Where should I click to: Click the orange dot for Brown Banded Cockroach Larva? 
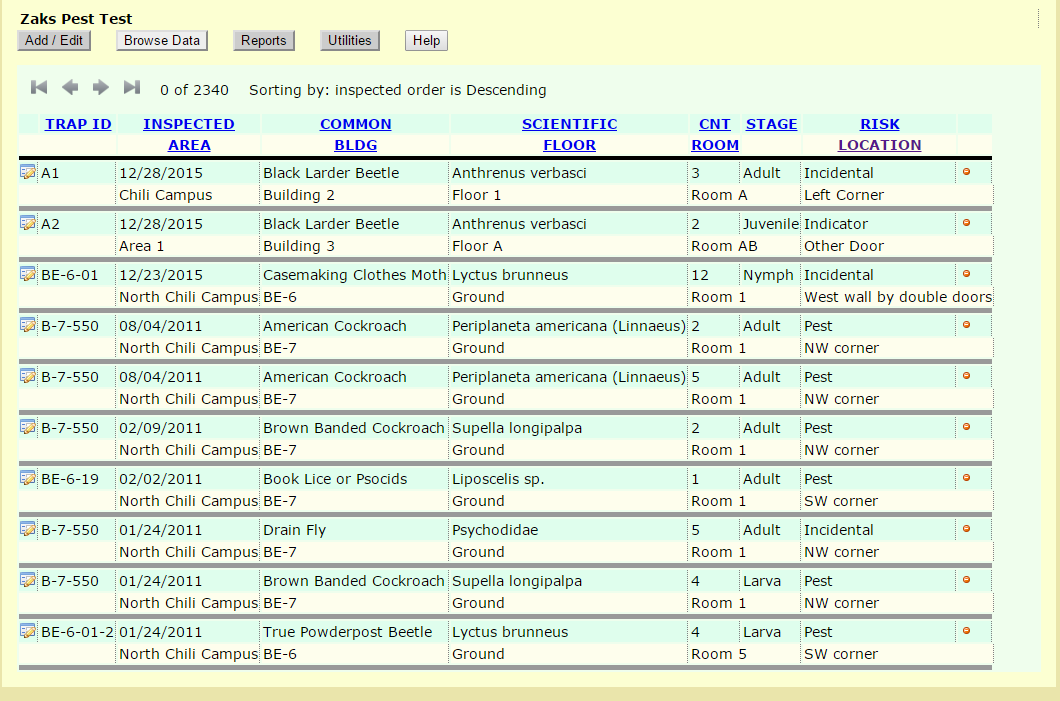point(967,580)
